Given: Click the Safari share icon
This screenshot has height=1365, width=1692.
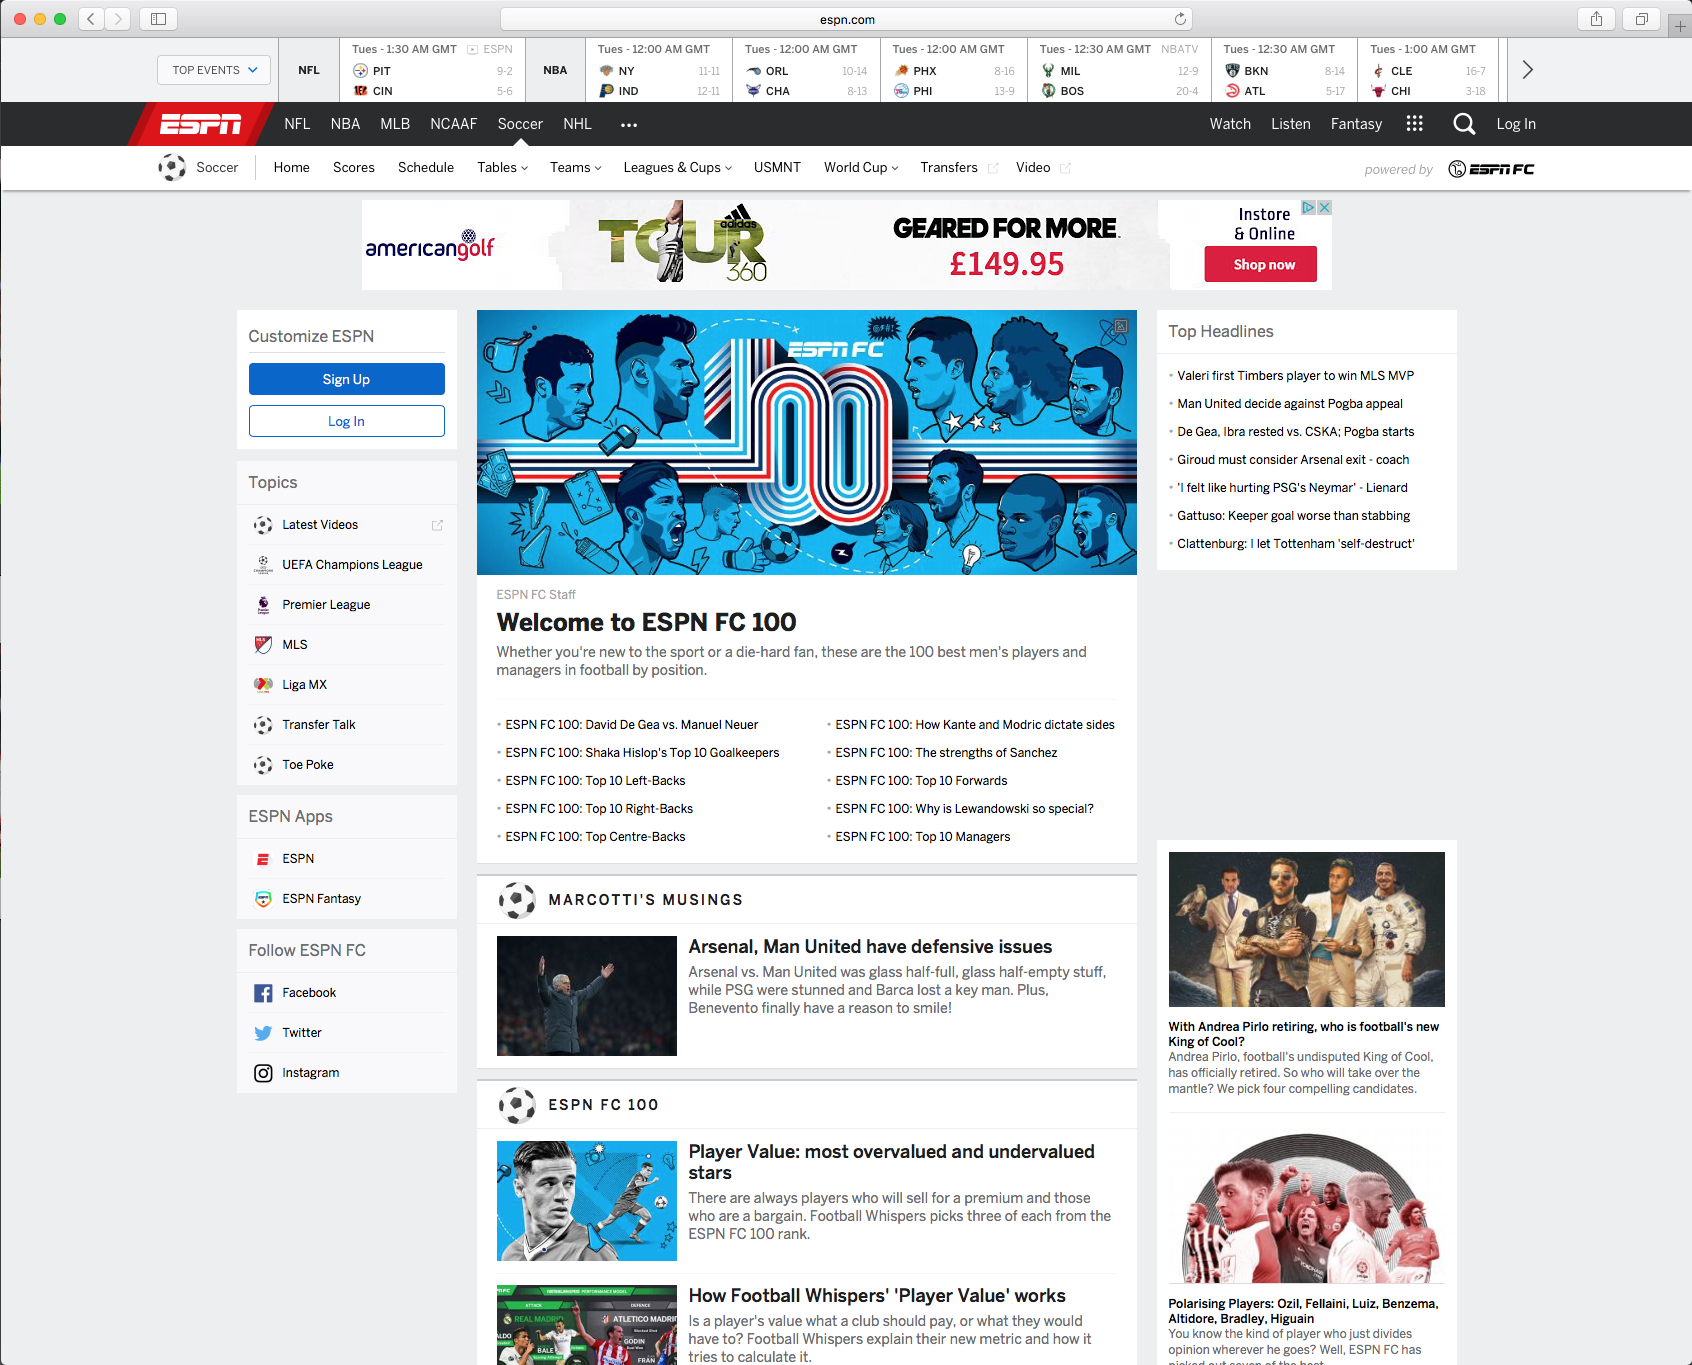Looking at the screenshot, I should click(1597, 19).
